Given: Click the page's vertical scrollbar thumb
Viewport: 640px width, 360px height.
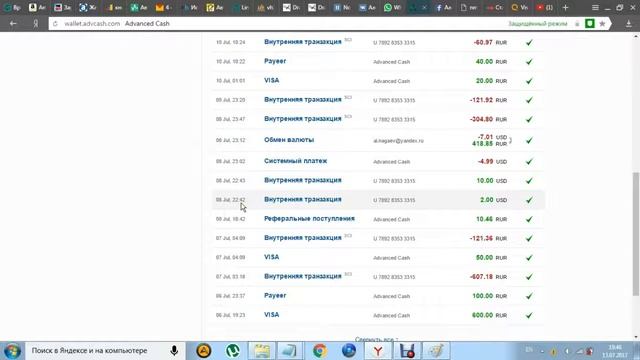Looking at the screenshot, I should point(636,233).
